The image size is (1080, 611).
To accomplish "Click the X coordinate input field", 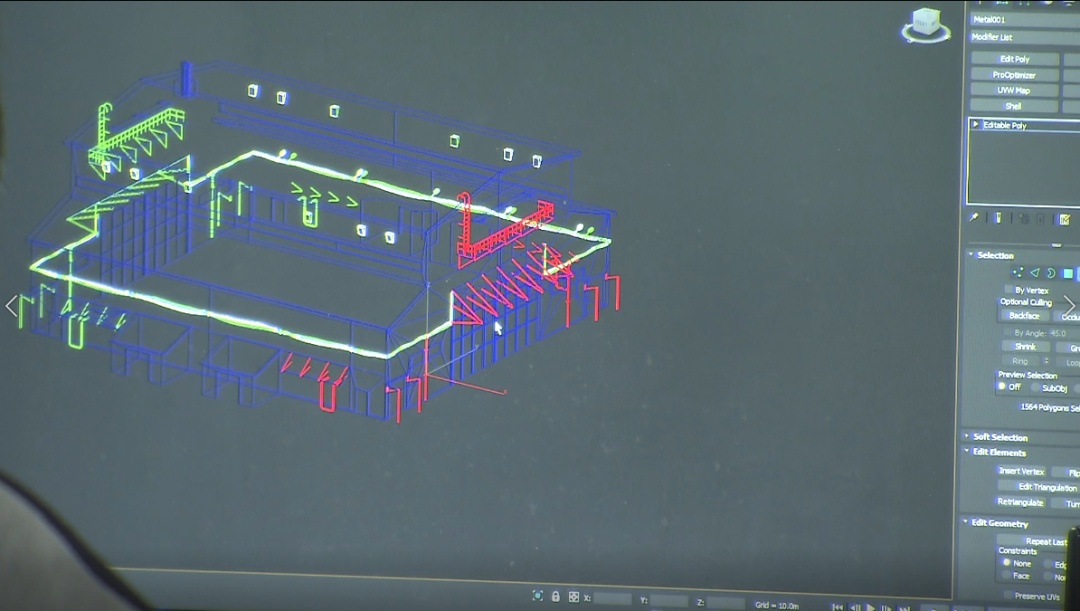I will [x=612, y=598].
